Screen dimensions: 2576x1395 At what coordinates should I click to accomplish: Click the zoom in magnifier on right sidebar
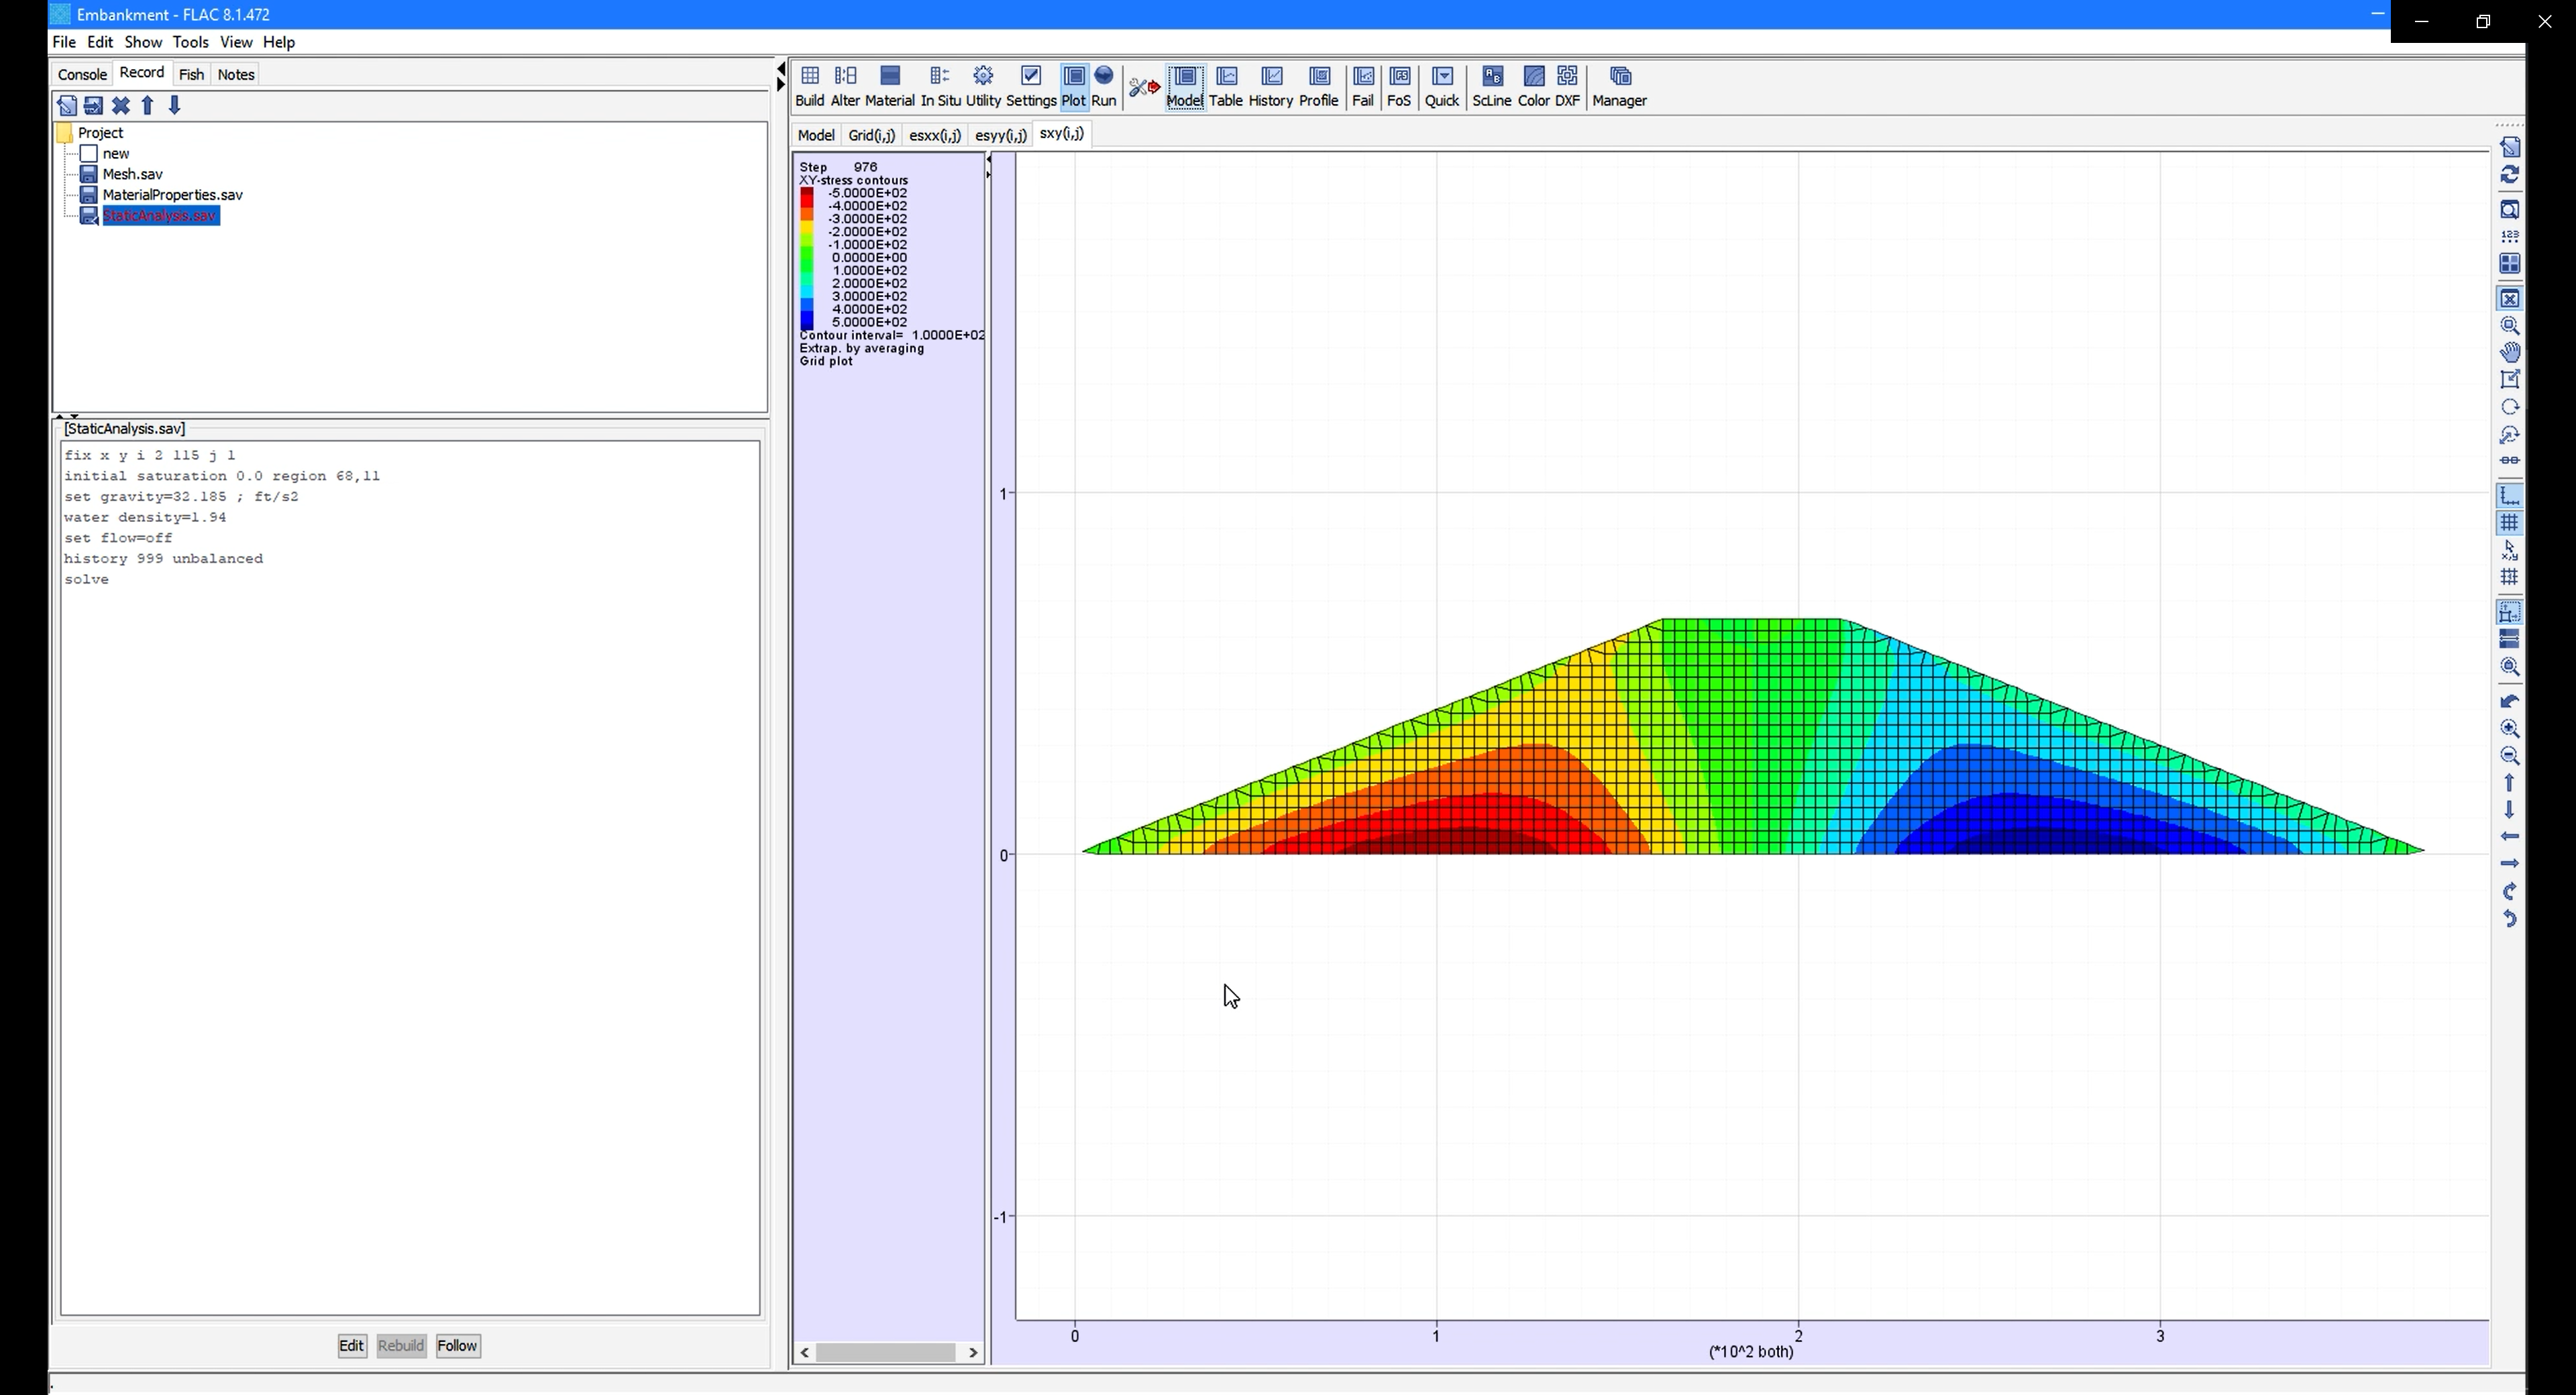pos(2509,729)
